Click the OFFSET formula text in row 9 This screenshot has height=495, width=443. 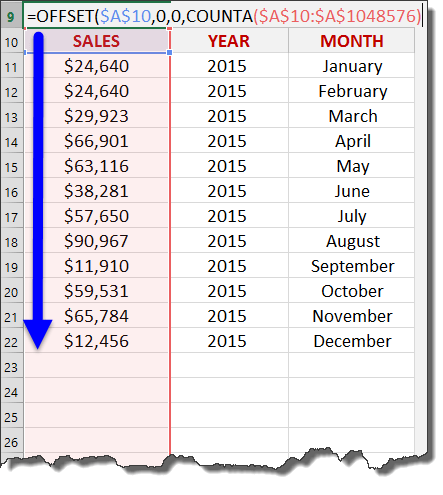(x=224, y=16)
